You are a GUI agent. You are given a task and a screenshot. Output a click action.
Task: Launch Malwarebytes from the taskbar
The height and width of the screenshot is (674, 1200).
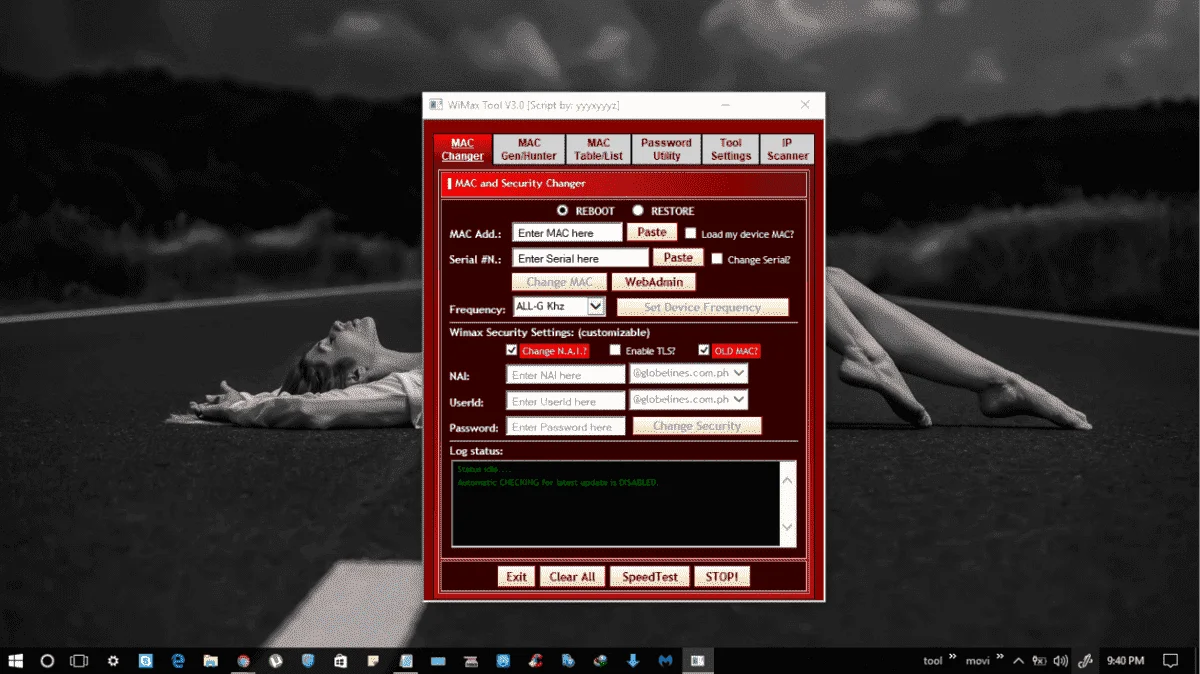[665, 661]
